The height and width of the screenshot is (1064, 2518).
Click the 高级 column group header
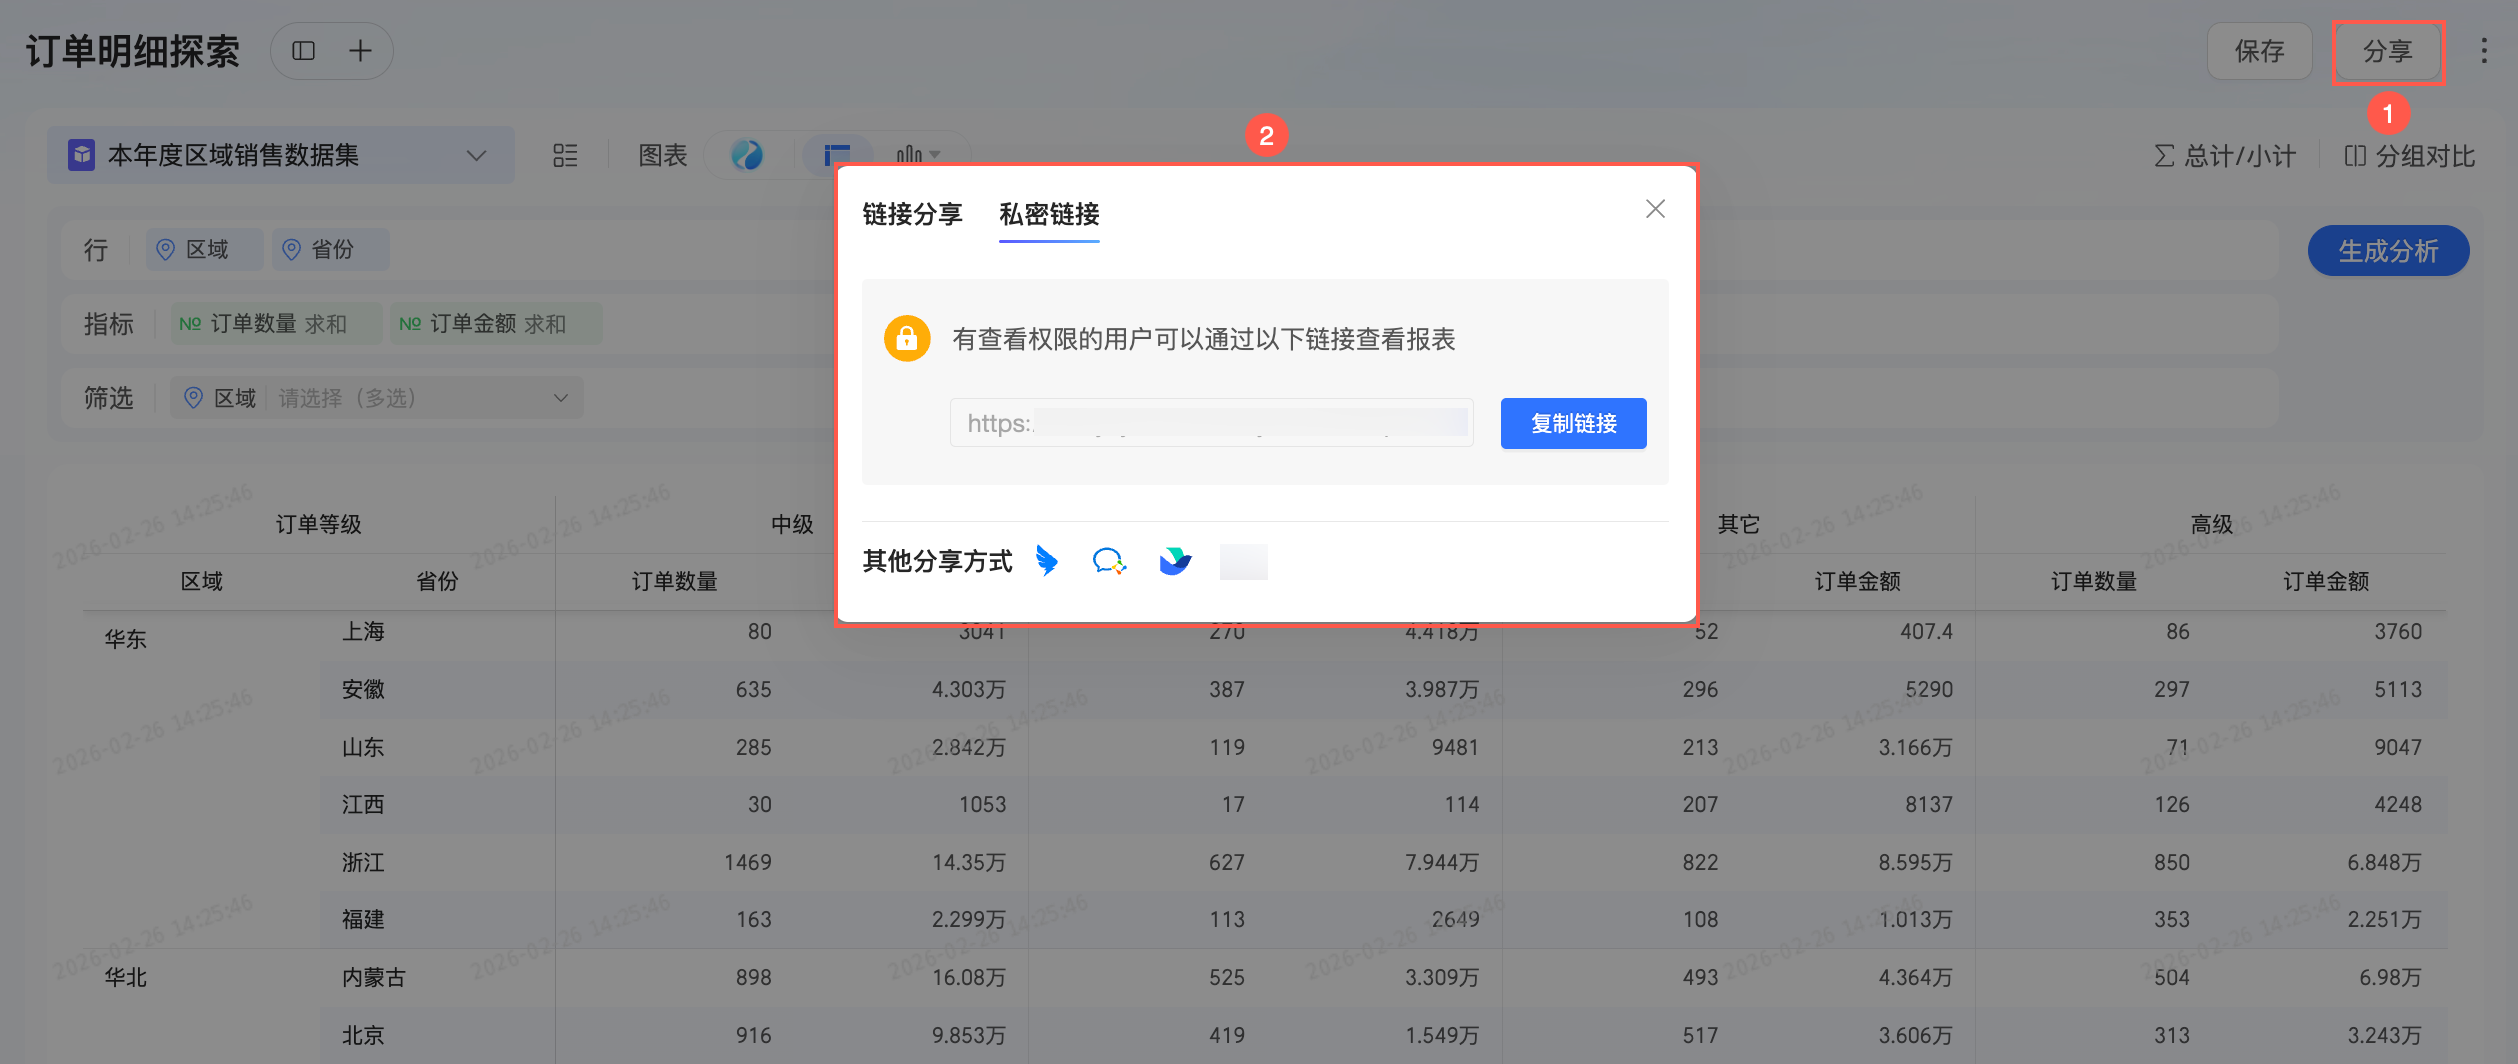coord(2211,524)
